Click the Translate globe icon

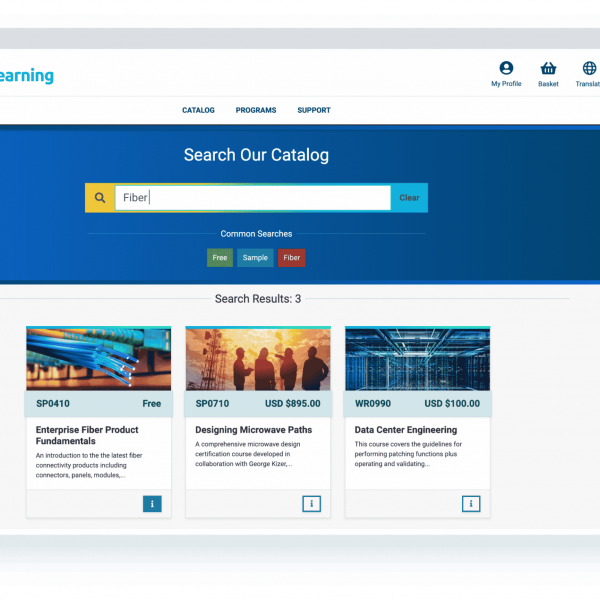click(x=589, y=69)
